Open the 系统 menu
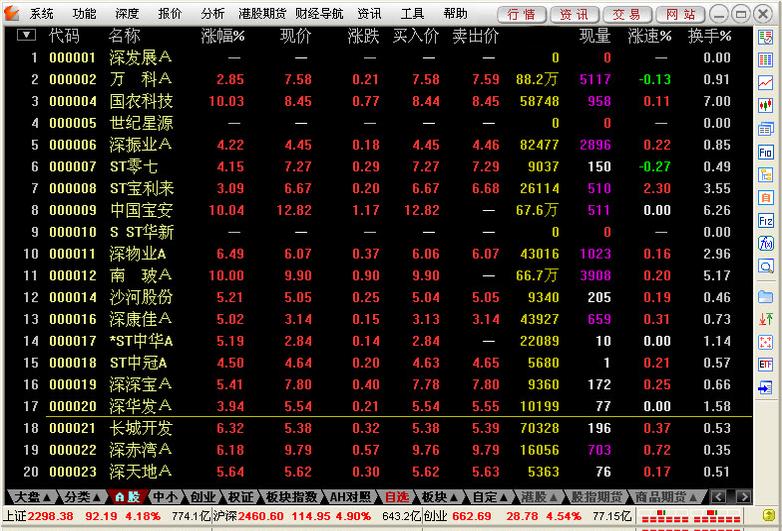The height and width of the screenshot is (531, 782). [41, 13]
